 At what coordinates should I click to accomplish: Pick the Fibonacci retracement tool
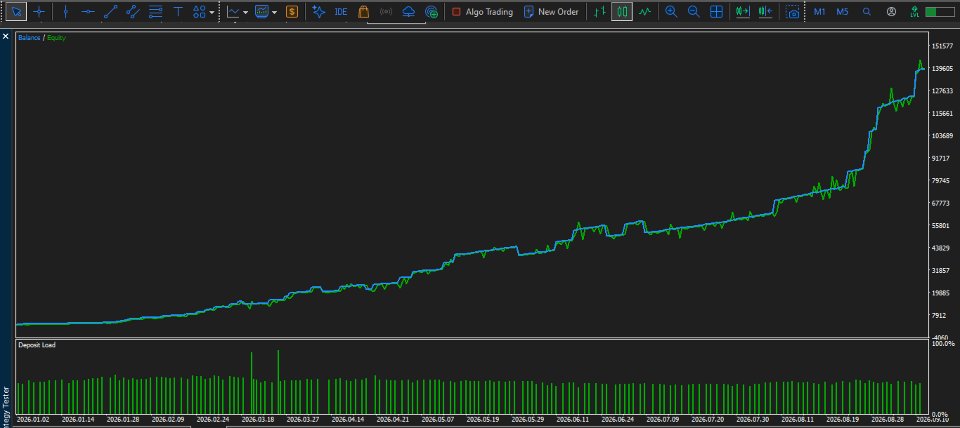point(156,12)
